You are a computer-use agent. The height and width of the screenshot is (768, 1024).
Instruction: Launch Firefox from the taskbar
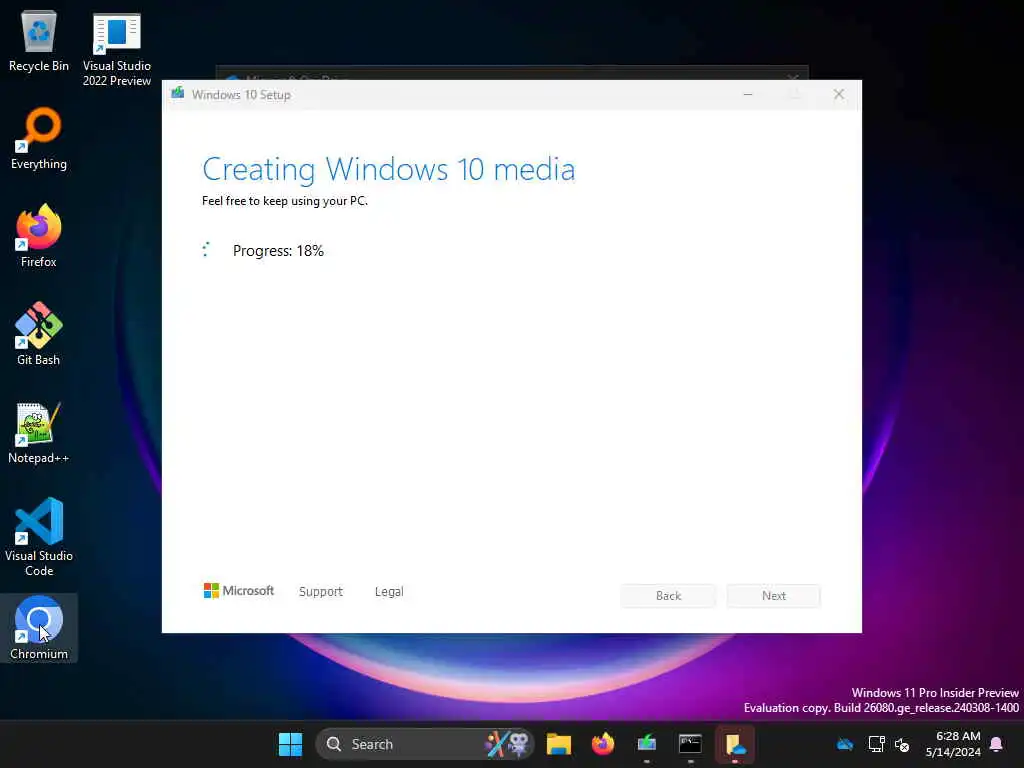point(603,744)
